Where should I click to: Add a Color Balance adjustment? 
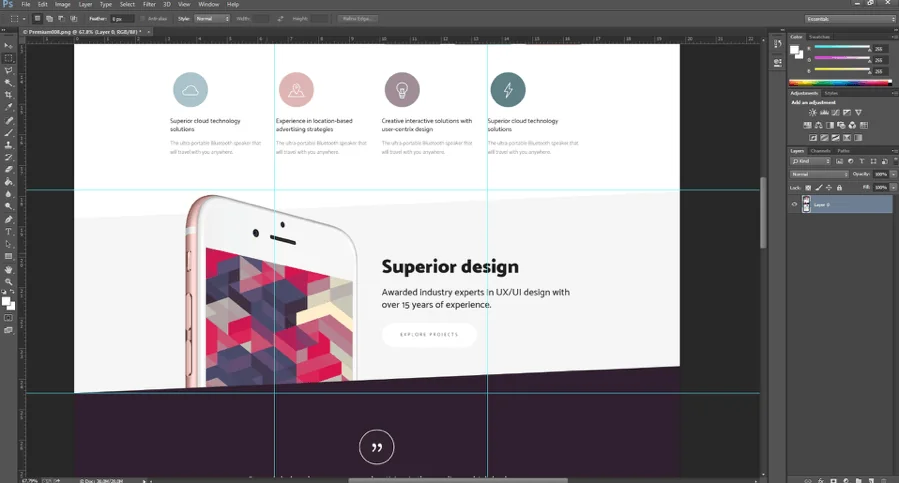(818, 125)
